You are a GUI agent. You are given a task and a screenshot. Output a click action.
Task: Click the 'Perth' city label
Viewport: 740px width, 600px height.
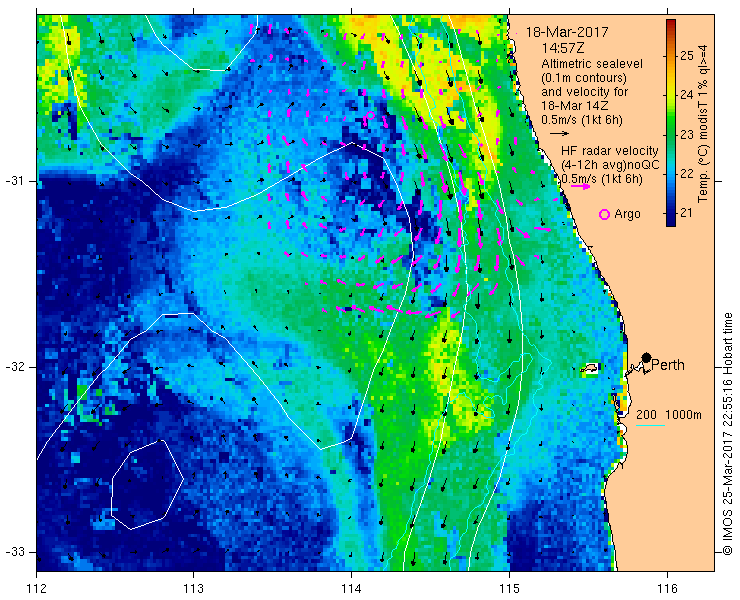pyautogui.click(x=668, y=365)
